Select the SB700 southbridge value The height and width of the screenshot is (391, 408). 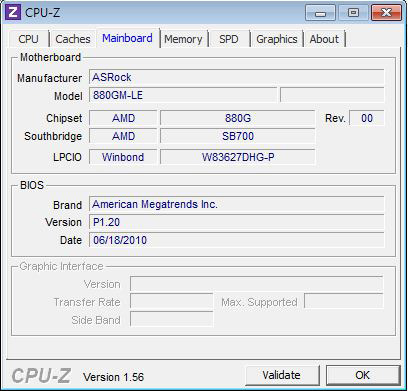click(237, 136)
